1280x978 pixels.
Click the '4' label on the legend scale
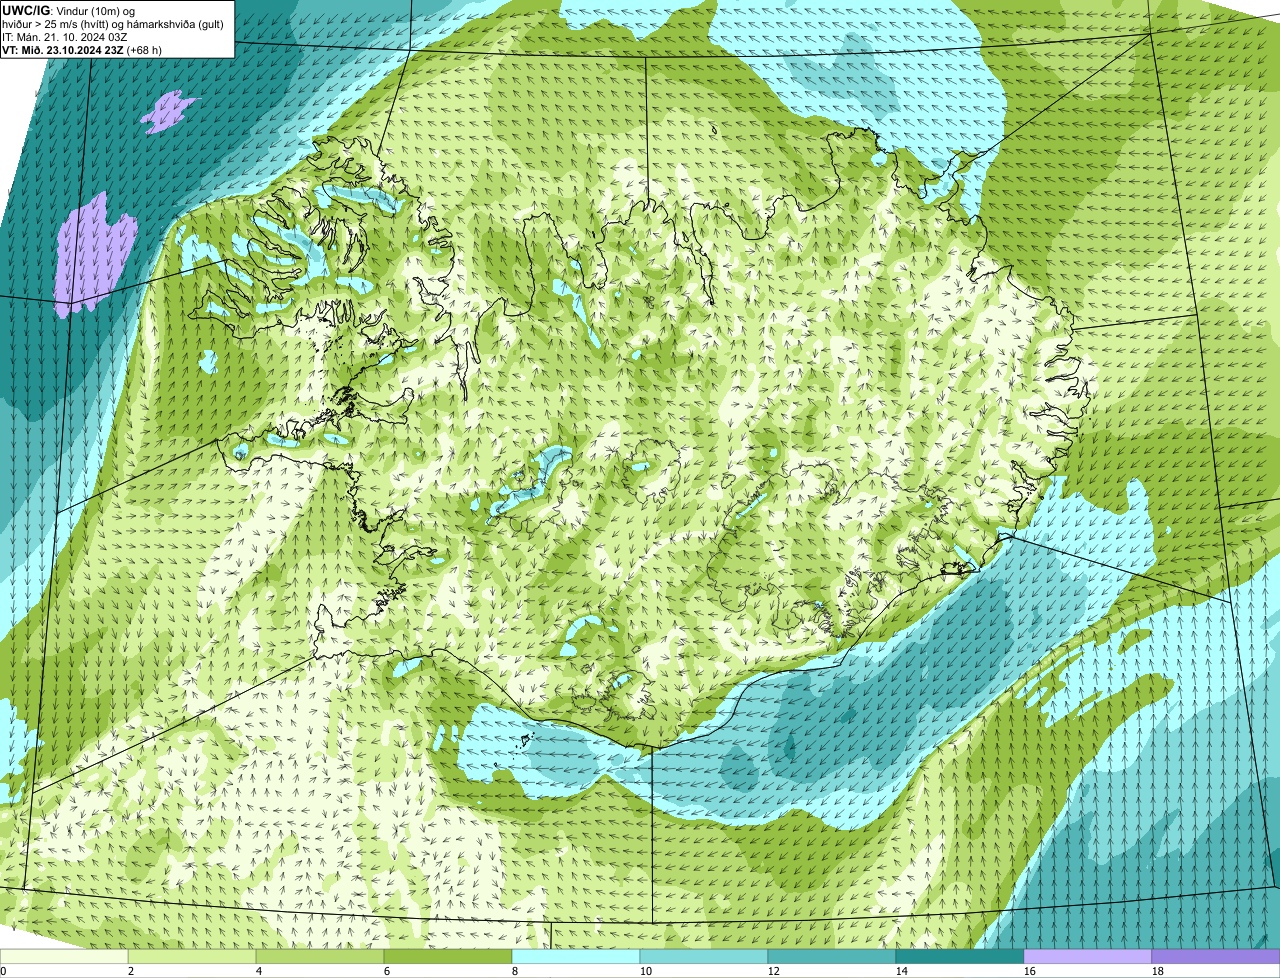259,971
